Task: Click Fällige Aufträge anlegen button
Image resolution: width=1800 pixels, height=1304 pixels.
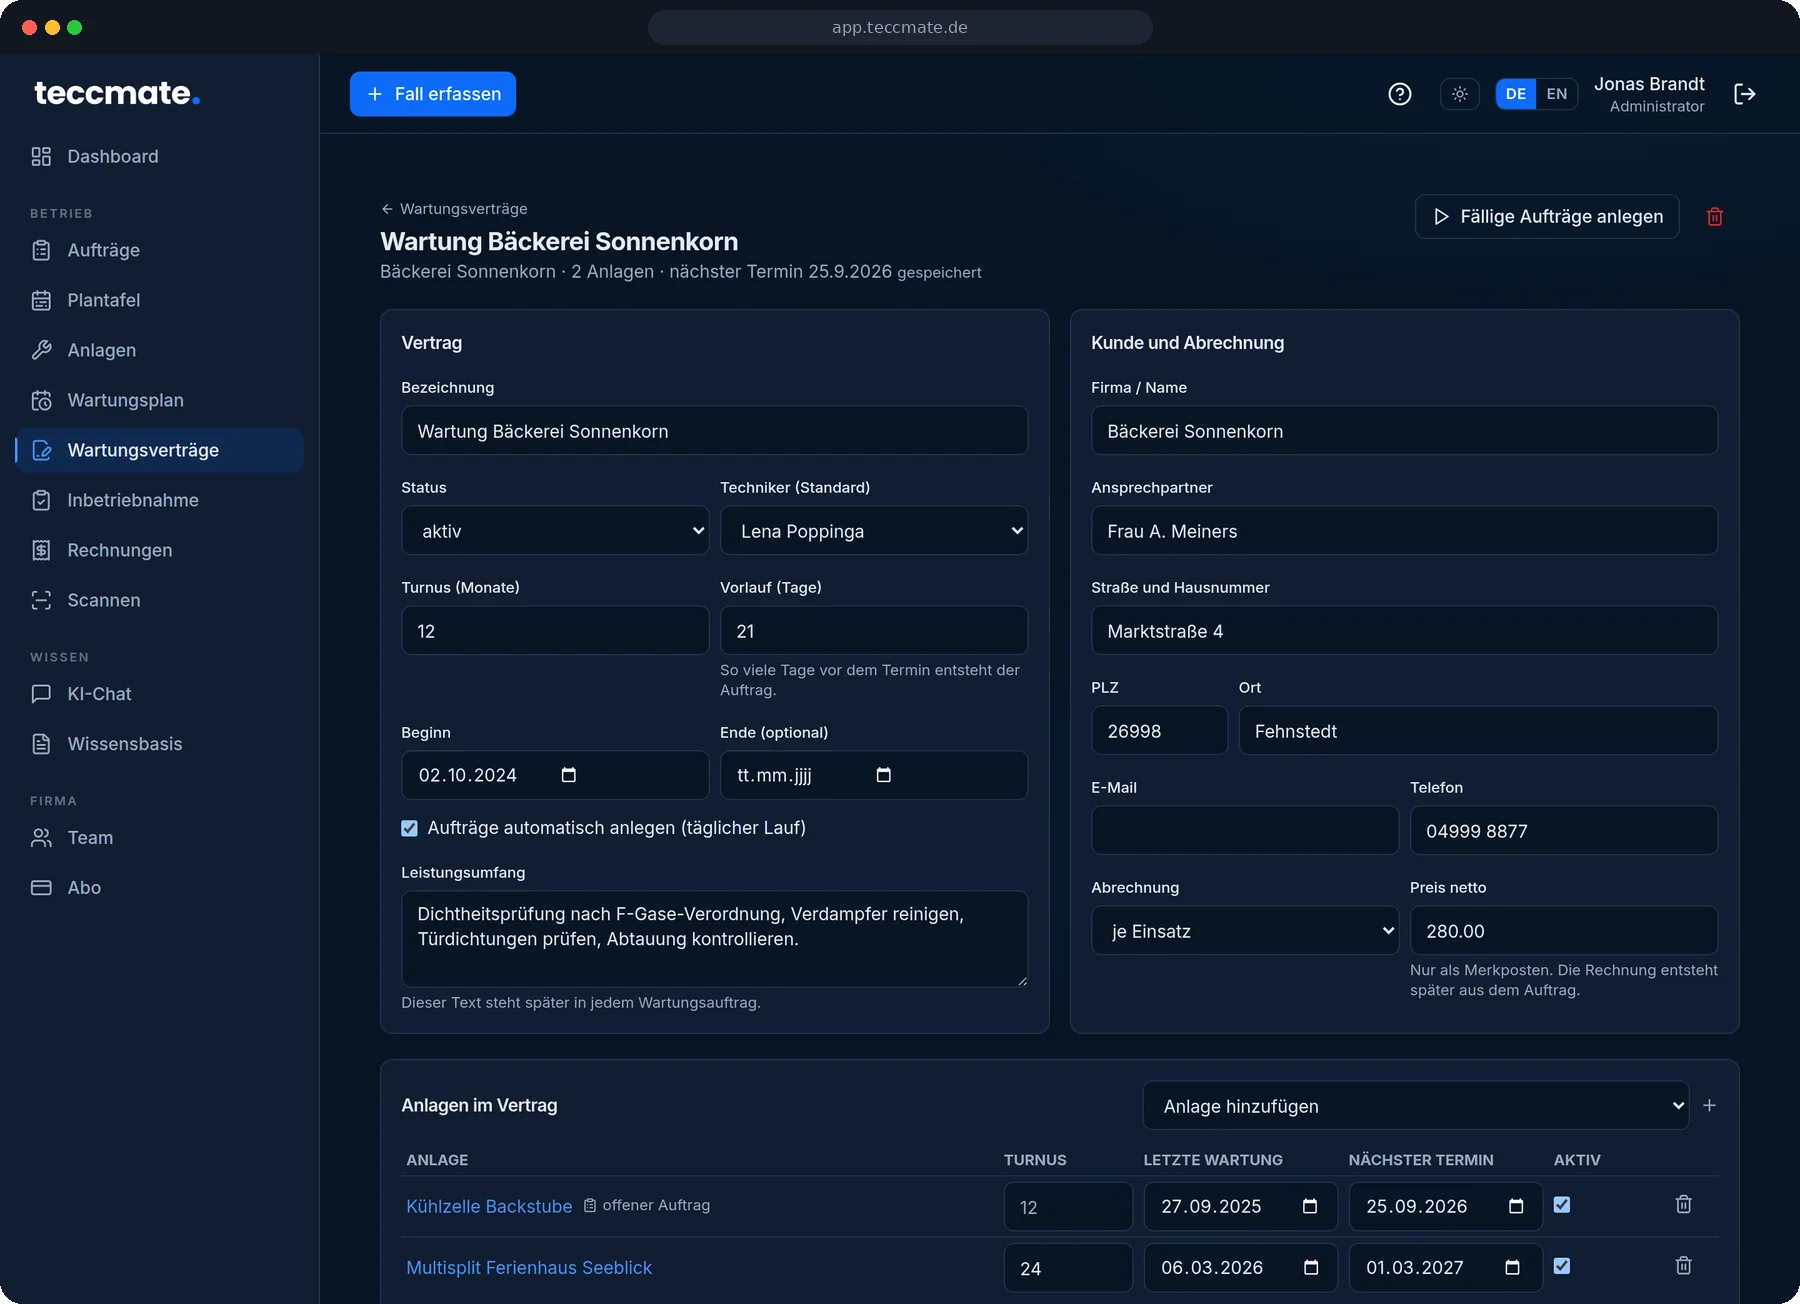Action: click(1547, 217)
